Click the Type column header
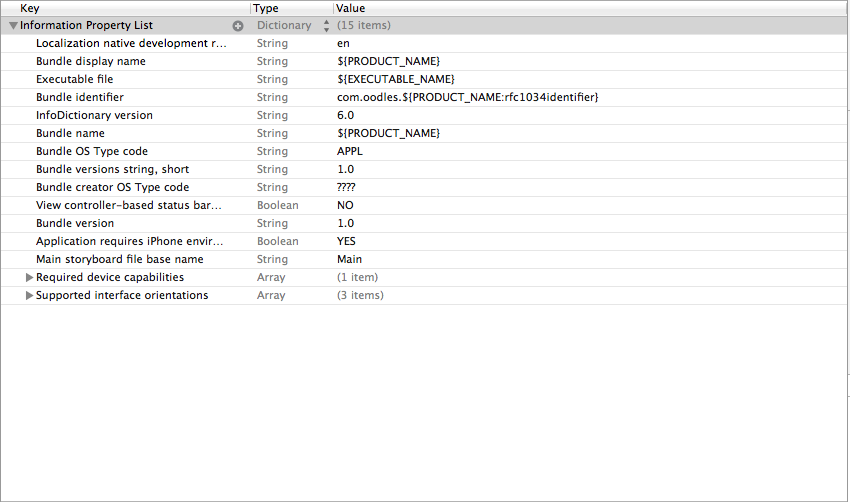 266,8
